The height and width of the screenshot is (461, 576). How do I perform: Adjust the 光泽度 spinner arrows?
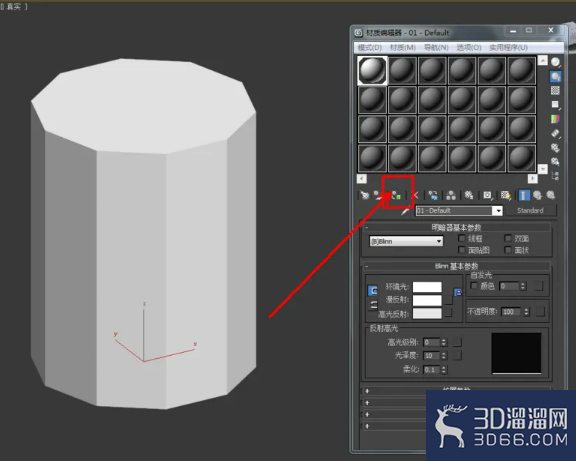pos(444,356)
